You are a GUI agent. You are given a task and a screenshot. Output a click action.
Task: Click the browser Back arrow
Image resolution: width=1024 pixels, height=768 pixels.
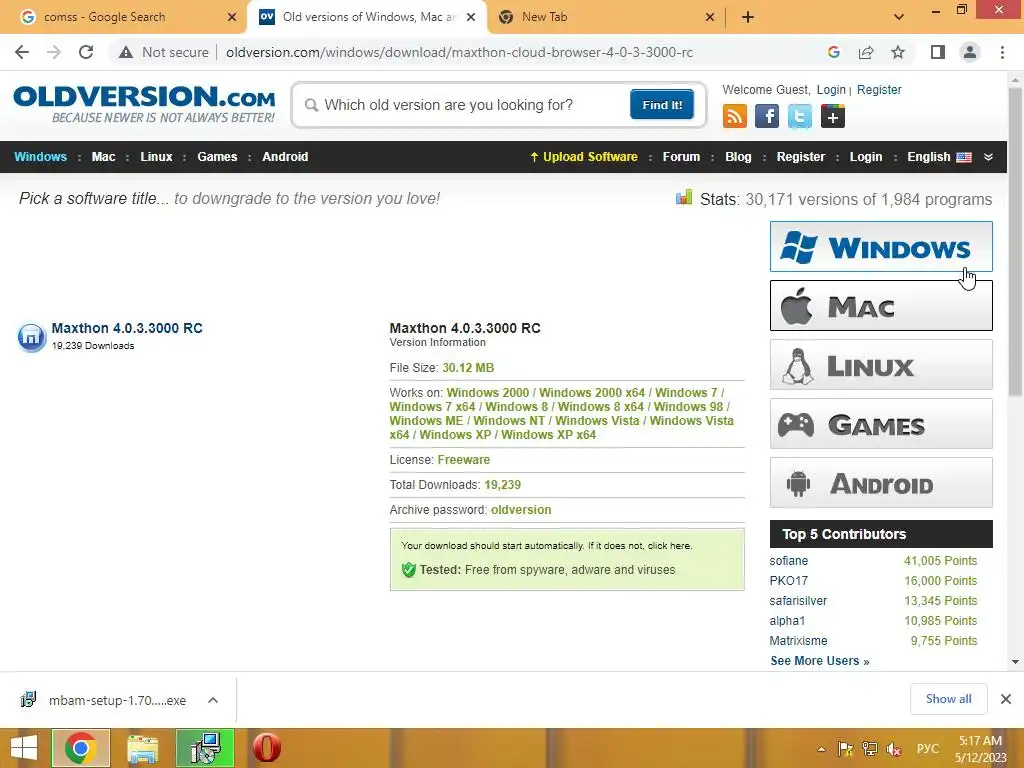tap(22, 52)
